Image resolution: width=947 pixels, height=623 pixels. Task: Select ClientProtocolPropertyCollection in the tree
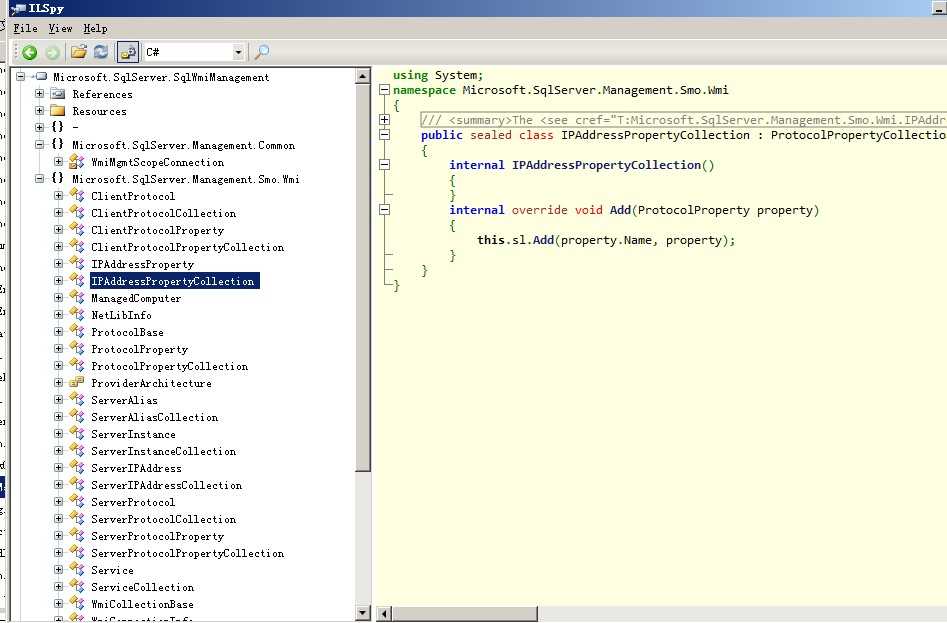point(187,247)
